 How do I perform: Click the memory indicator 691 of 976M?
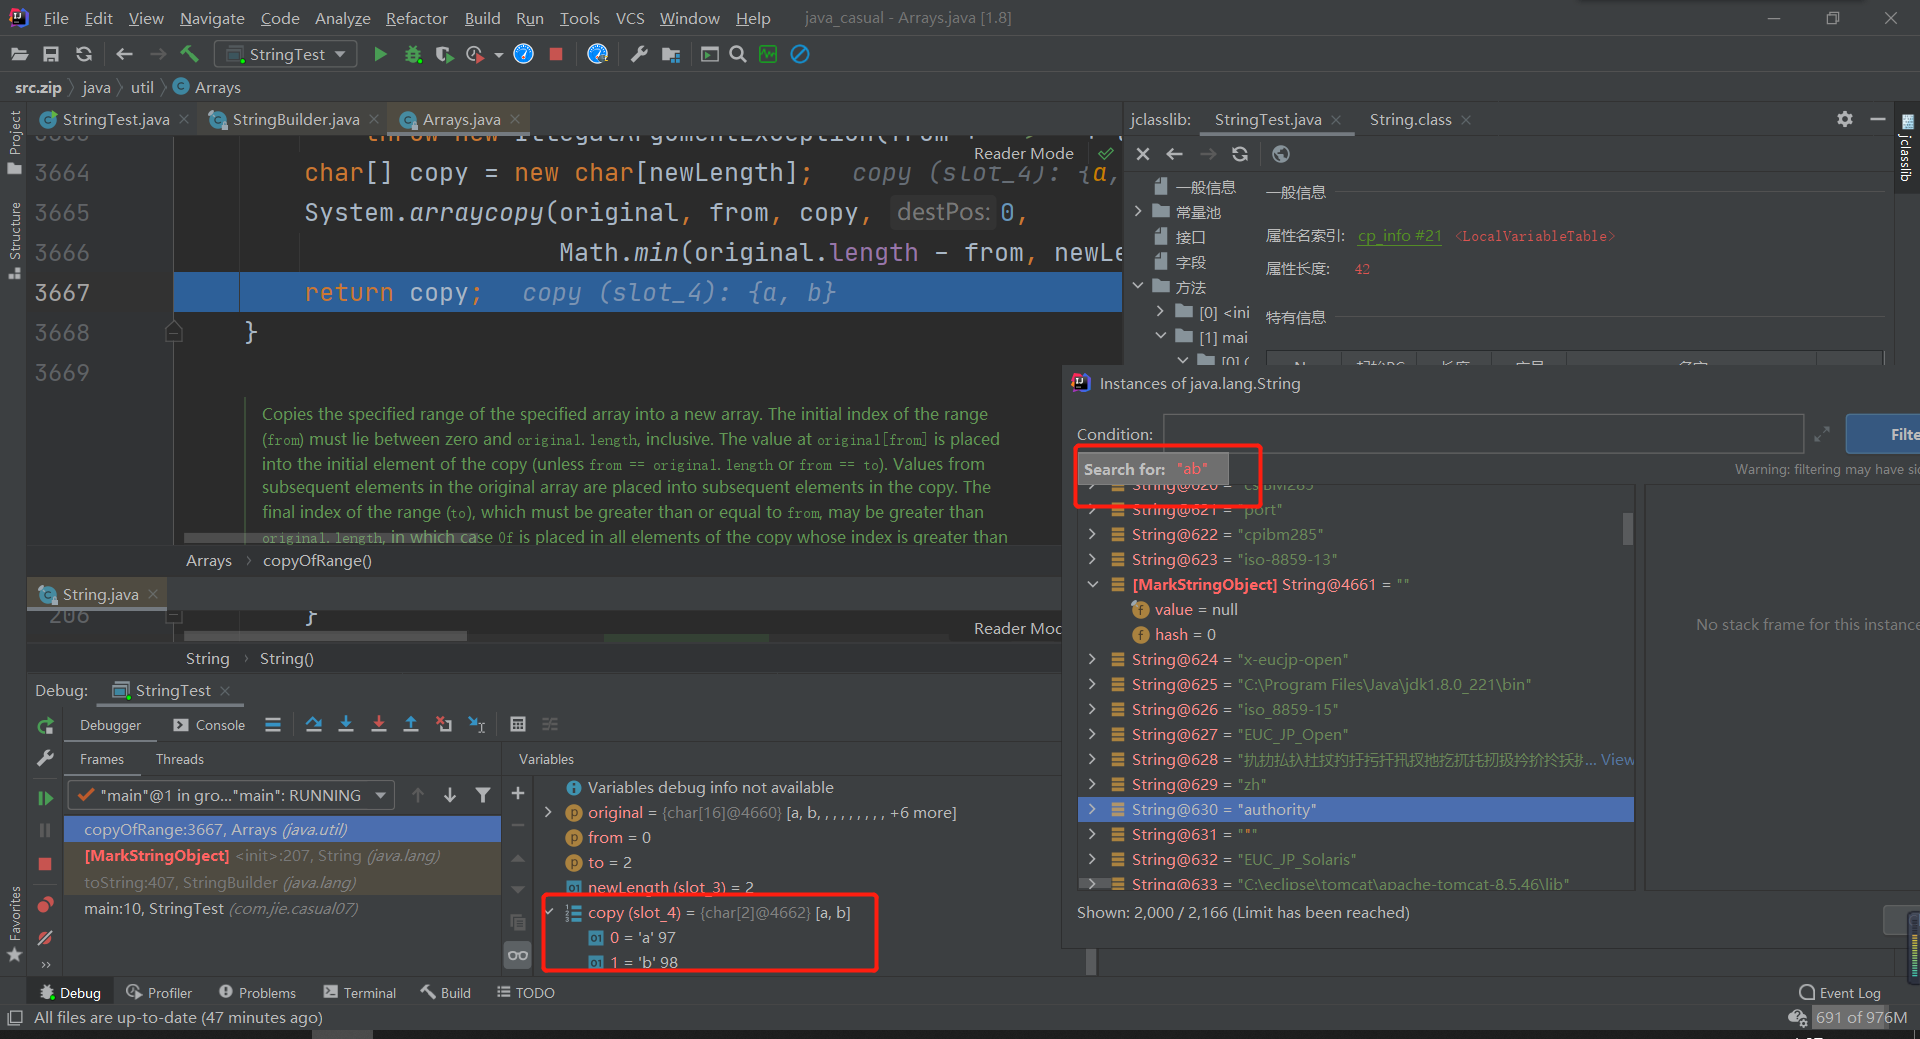point(1862,1017)
